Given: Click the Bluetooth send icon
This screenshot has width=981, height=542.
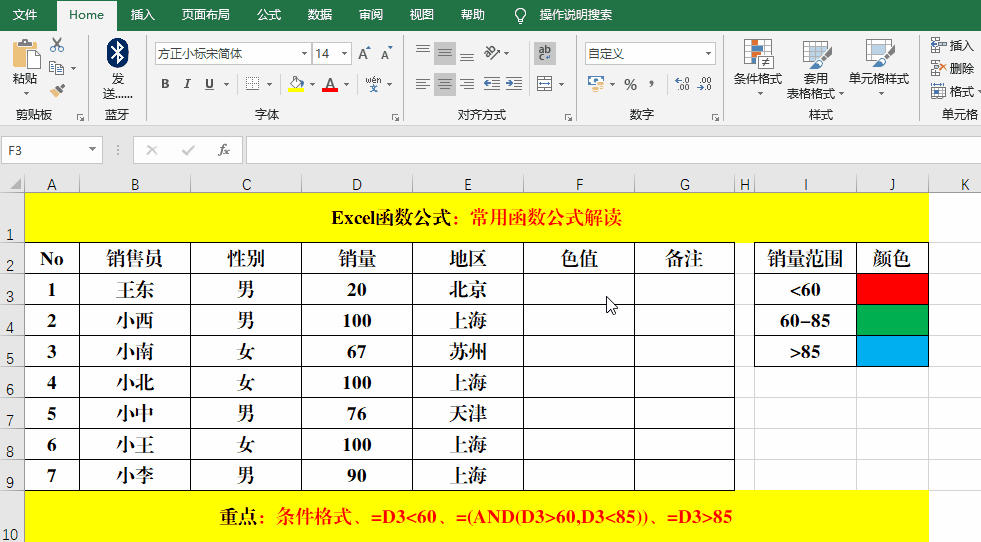Looking at the screenshot, I should [x=117, y=55].
